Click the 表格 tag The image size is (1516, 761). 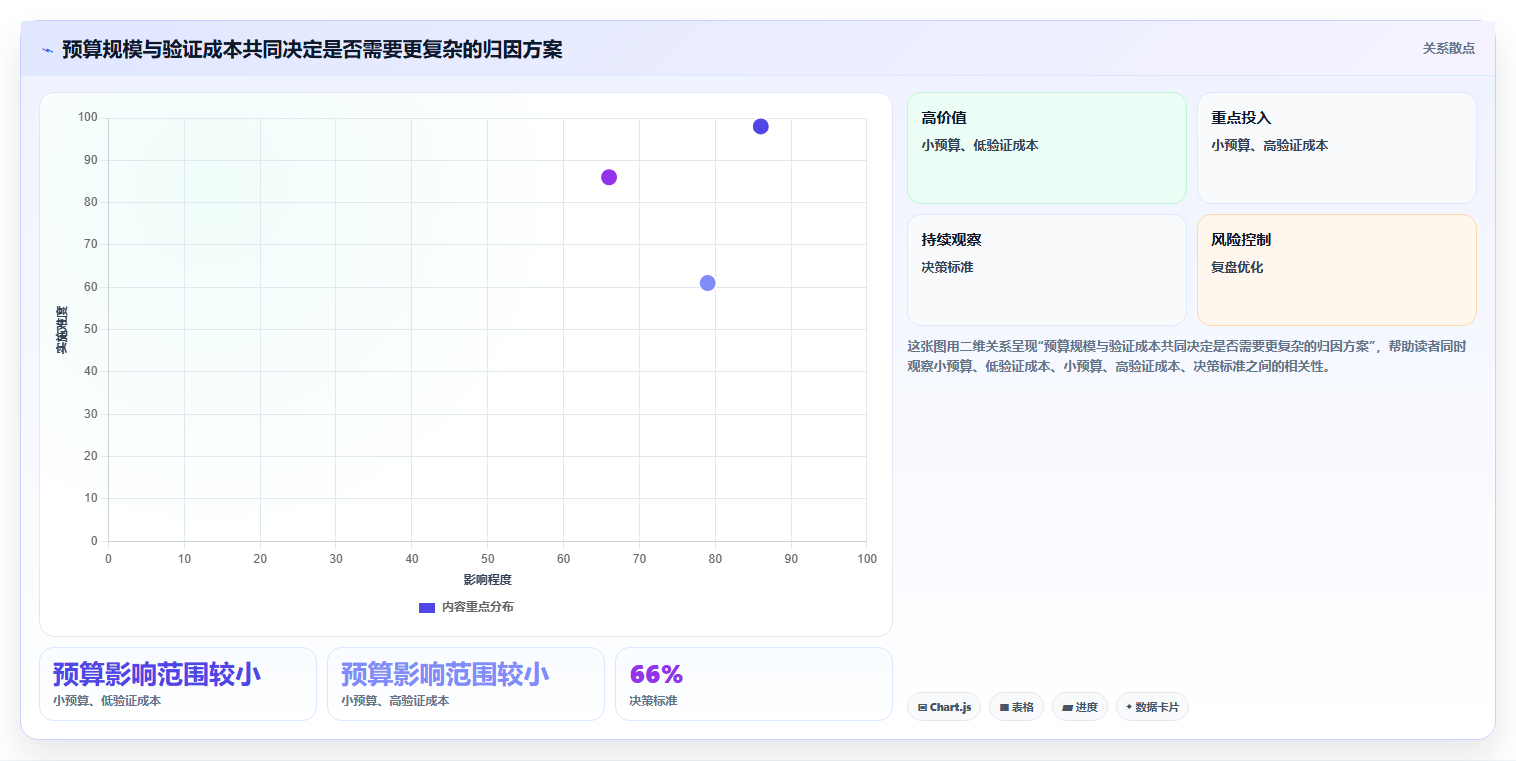(1016, 707)
